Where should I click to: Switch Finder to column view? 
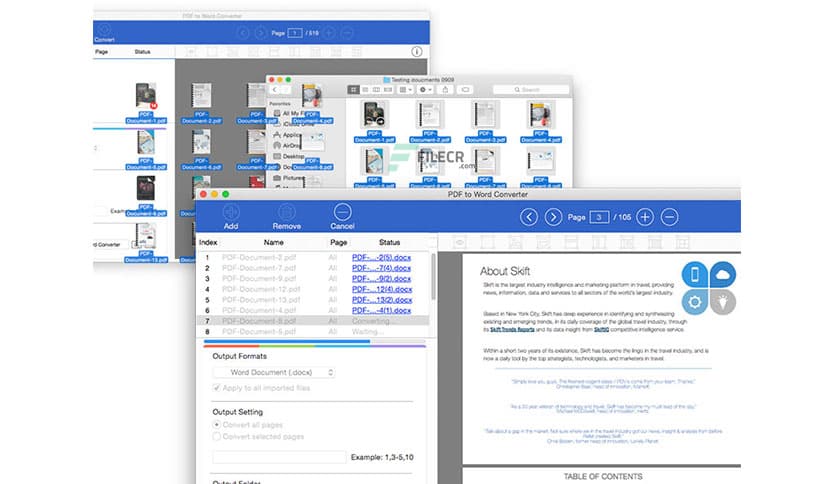coord(376,90)
